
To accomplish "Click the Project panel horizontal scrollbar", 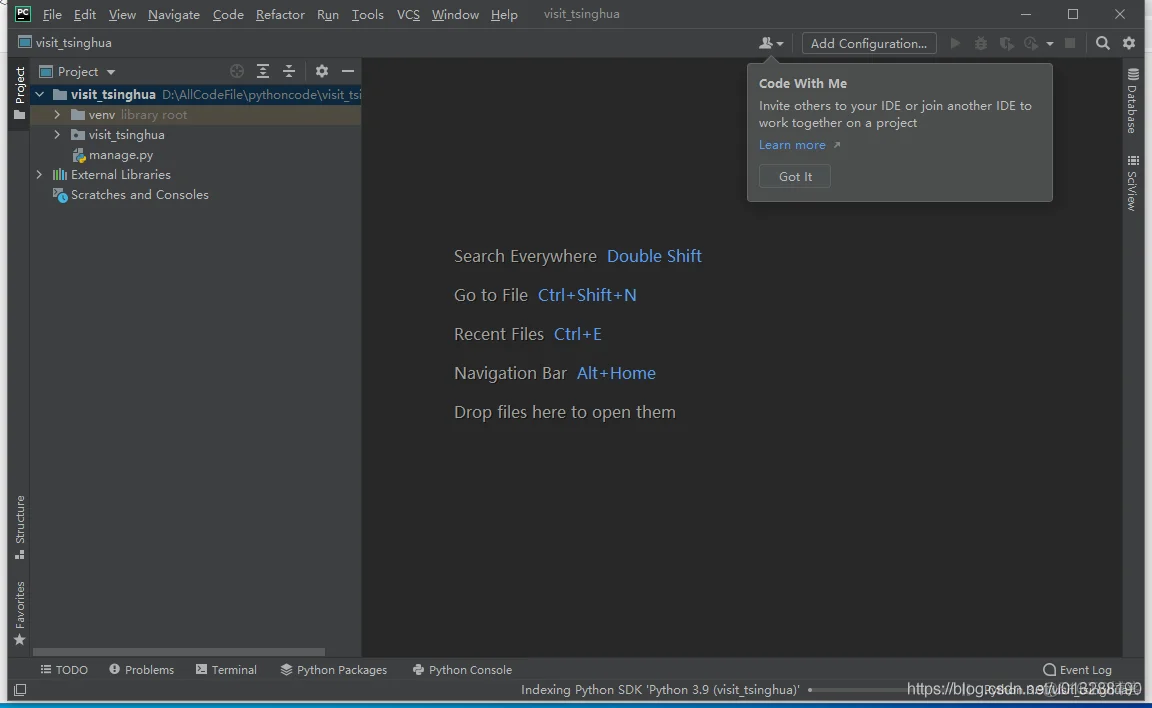I will 179,651.
